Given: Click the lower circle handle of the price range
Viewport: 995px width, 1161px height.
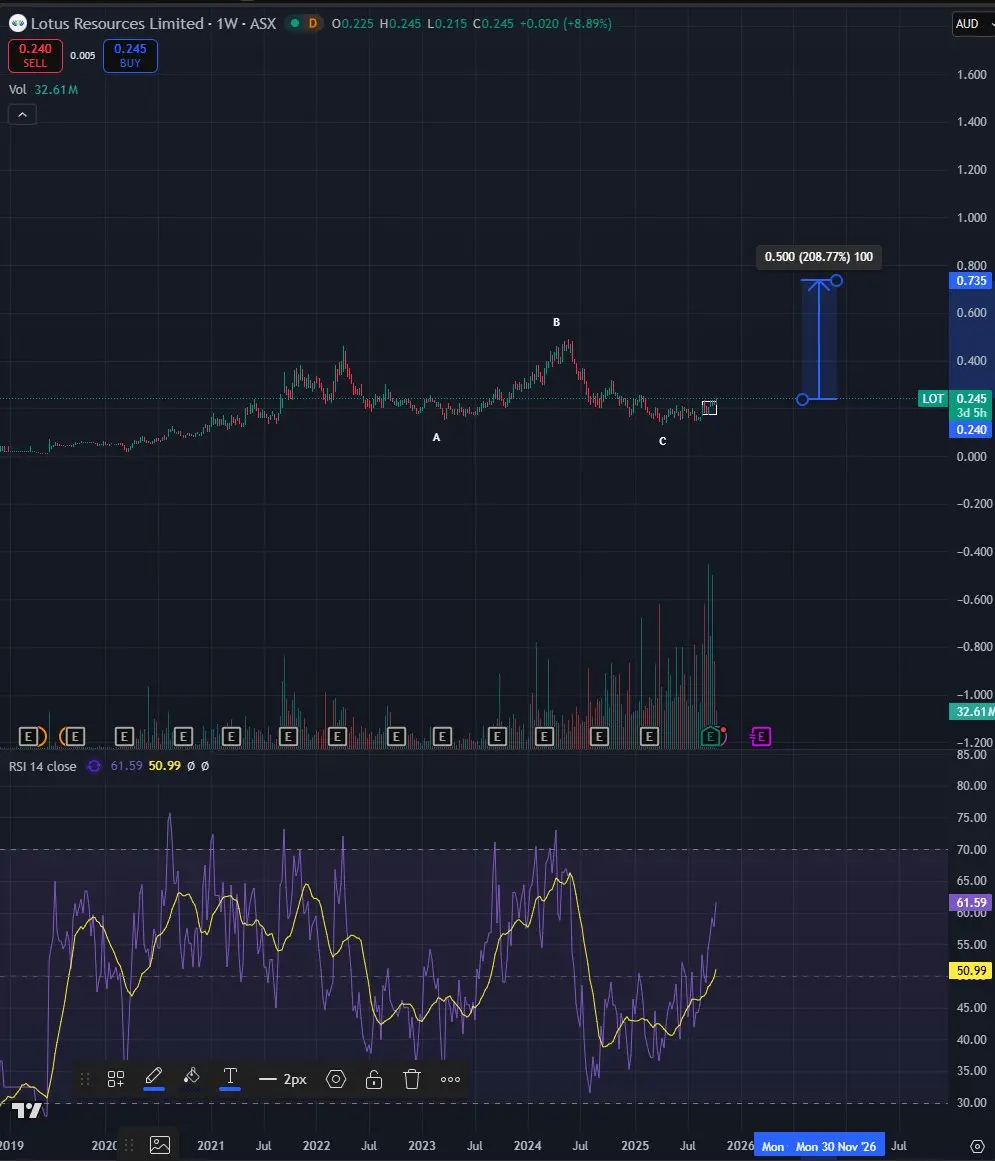Looking at the screenshot, I should 802,399.
